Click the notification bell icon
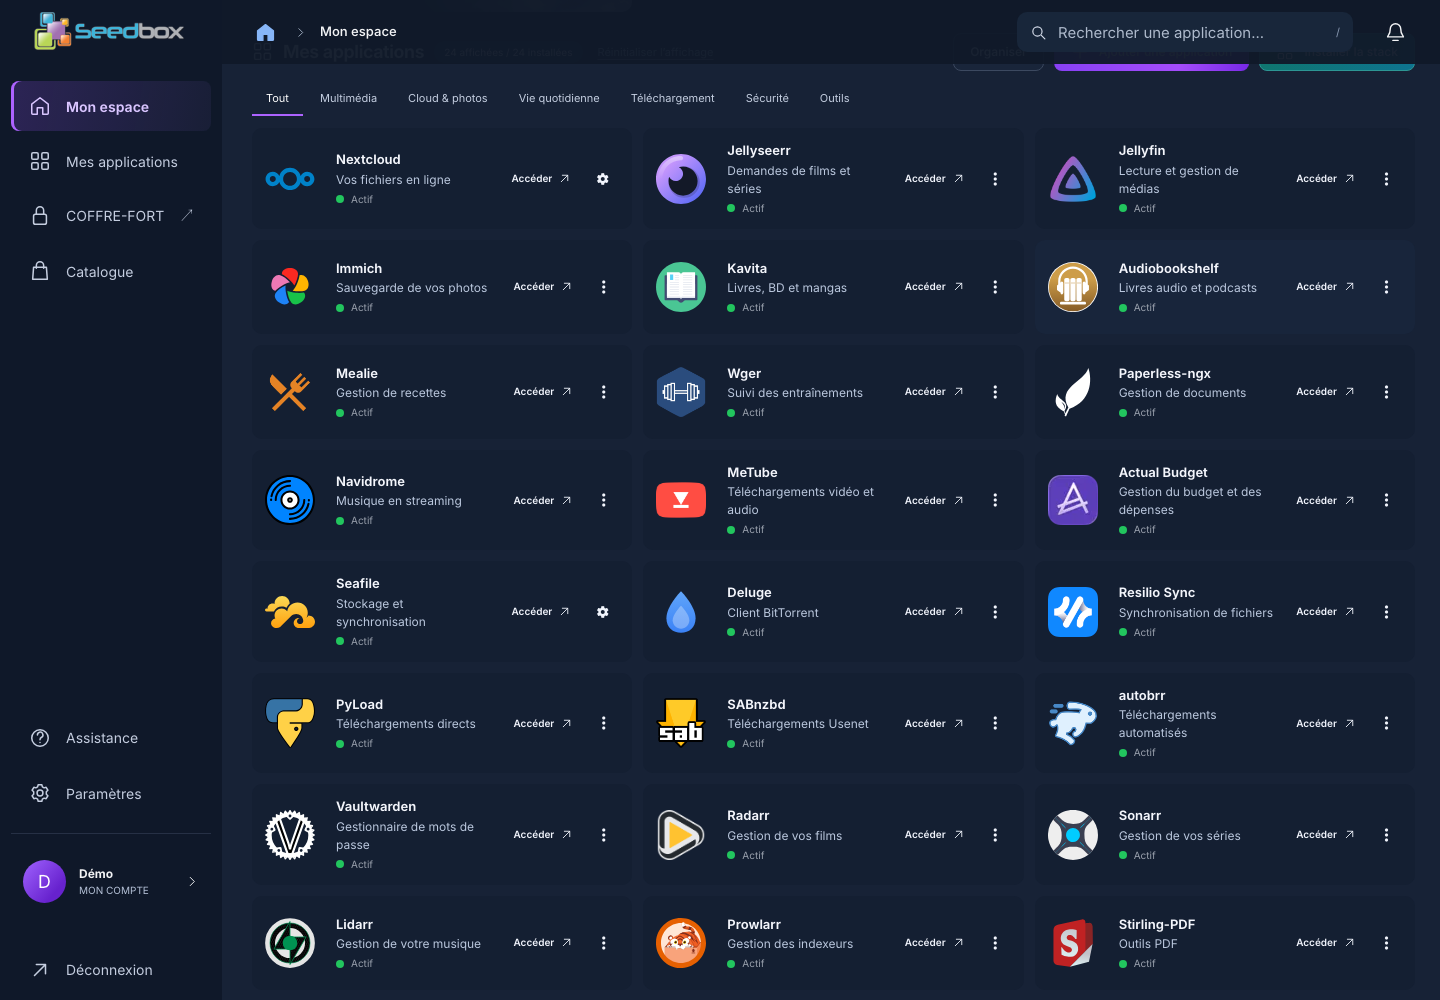Viewport: 1440px width, 1000px height. pyautogui.click(x=1395, y=32)
